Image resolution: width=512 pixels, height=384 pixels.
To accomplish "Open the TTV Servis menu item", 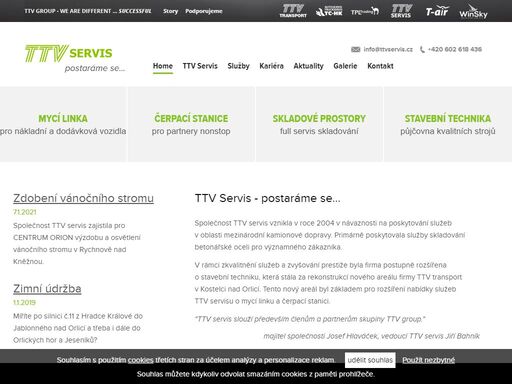I will 200,66.
